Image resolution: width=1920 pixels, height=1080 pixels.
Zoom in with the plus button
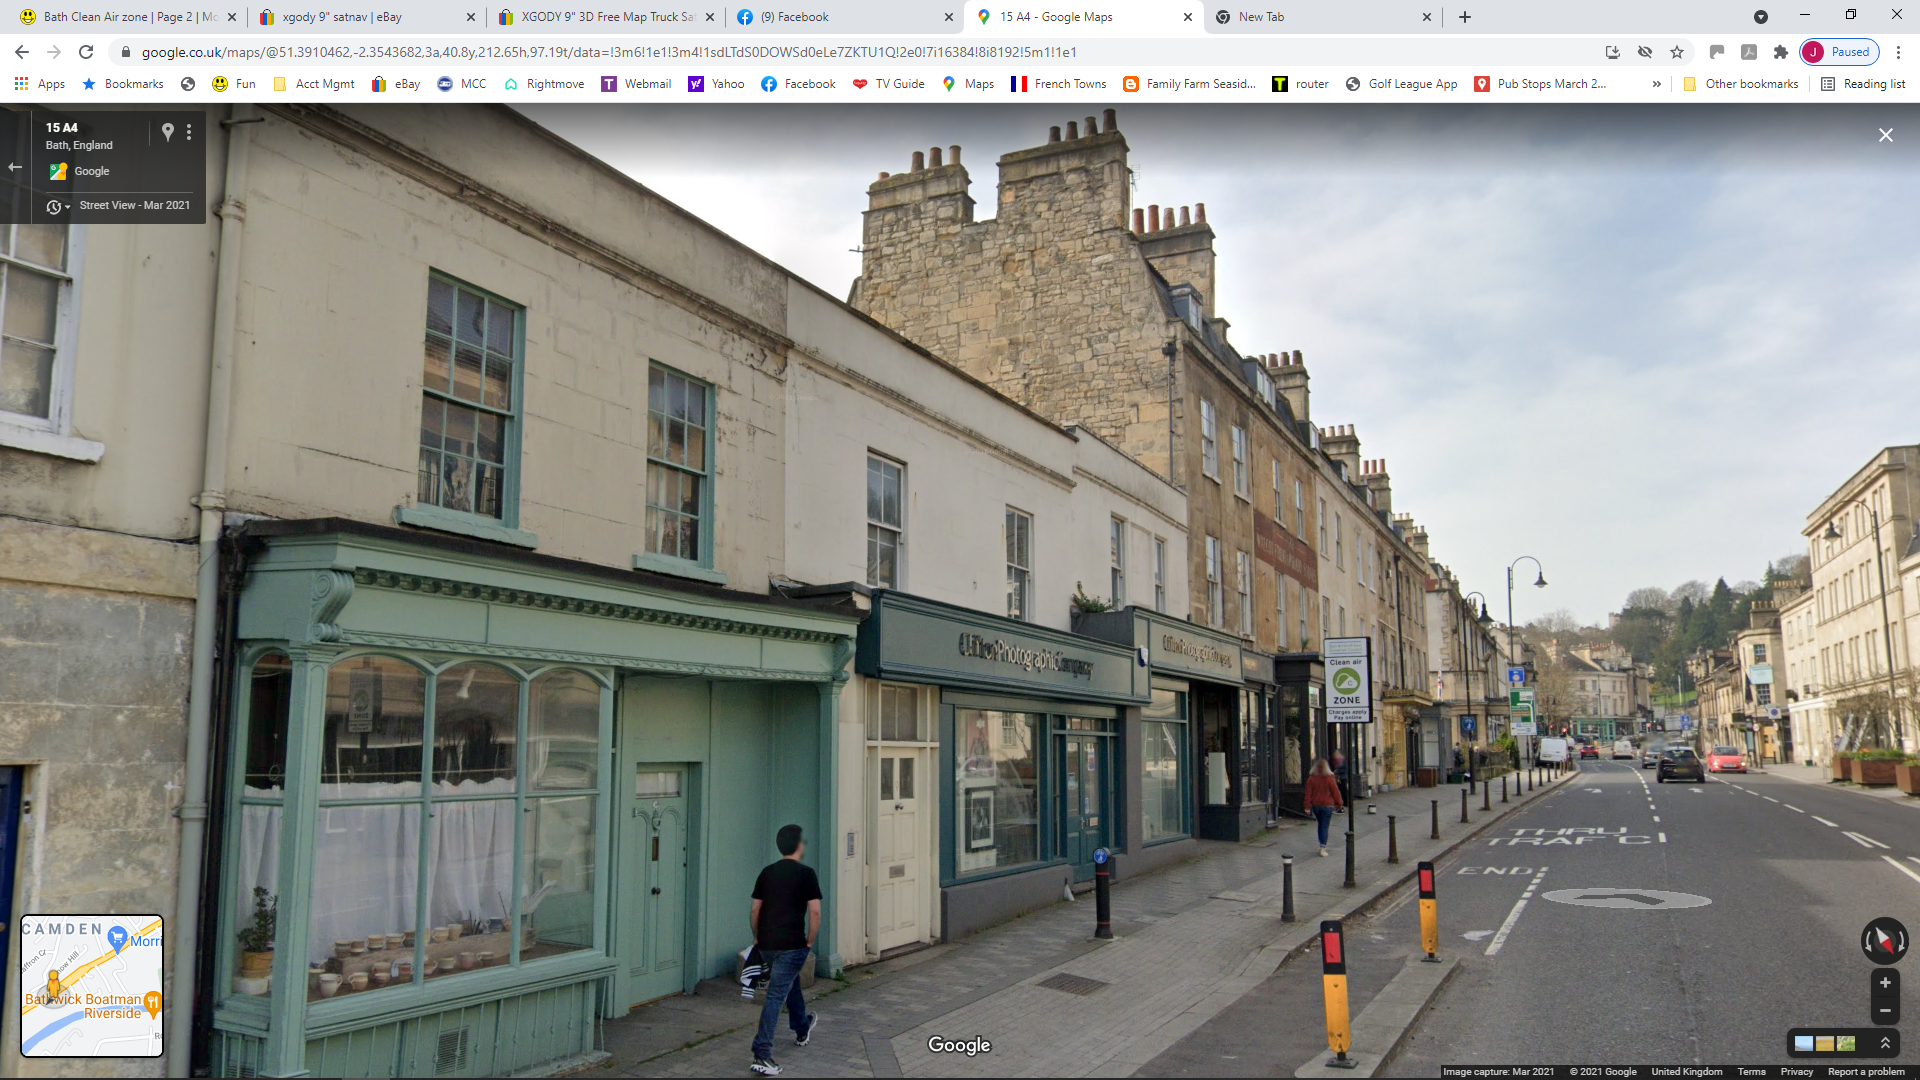(1885, 983)
